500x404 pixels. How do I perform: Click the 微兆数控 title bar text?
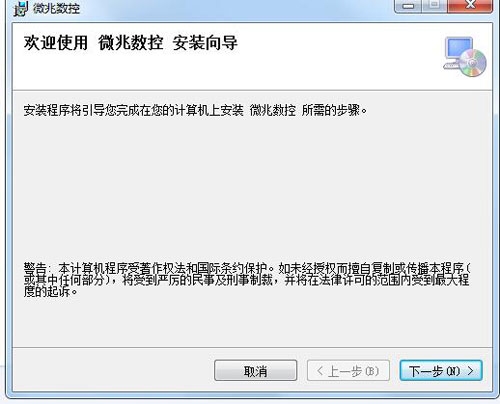56,9
